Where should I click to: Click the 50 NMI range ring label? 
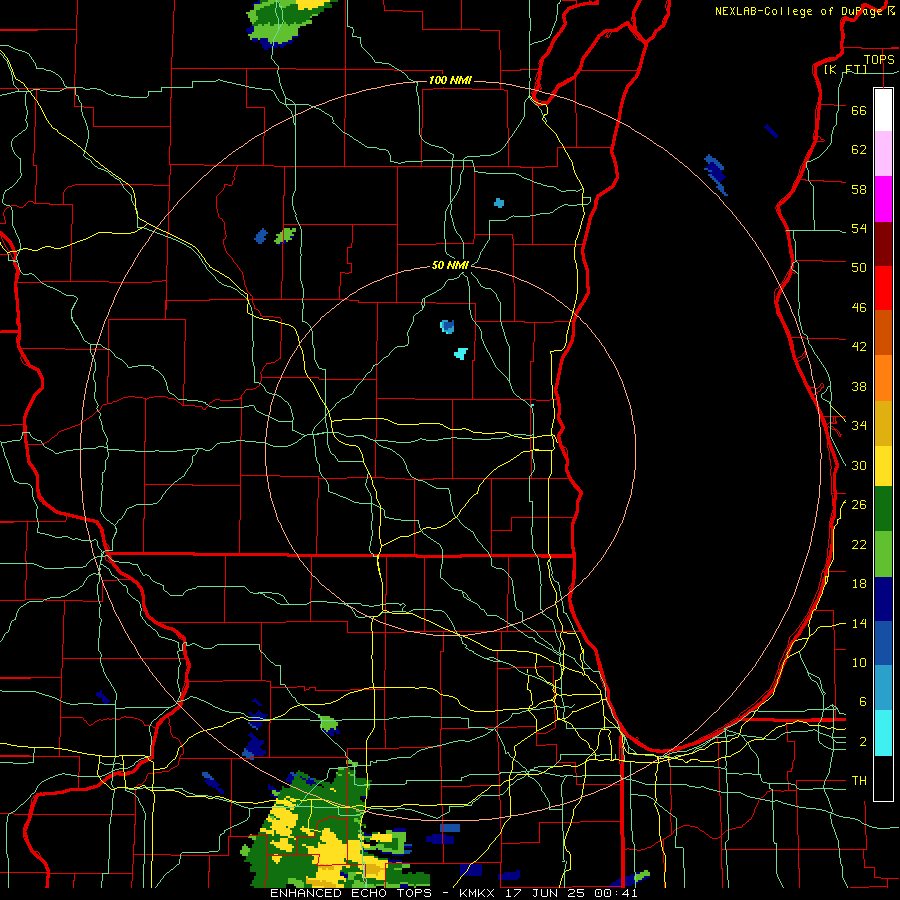point(450,265)
